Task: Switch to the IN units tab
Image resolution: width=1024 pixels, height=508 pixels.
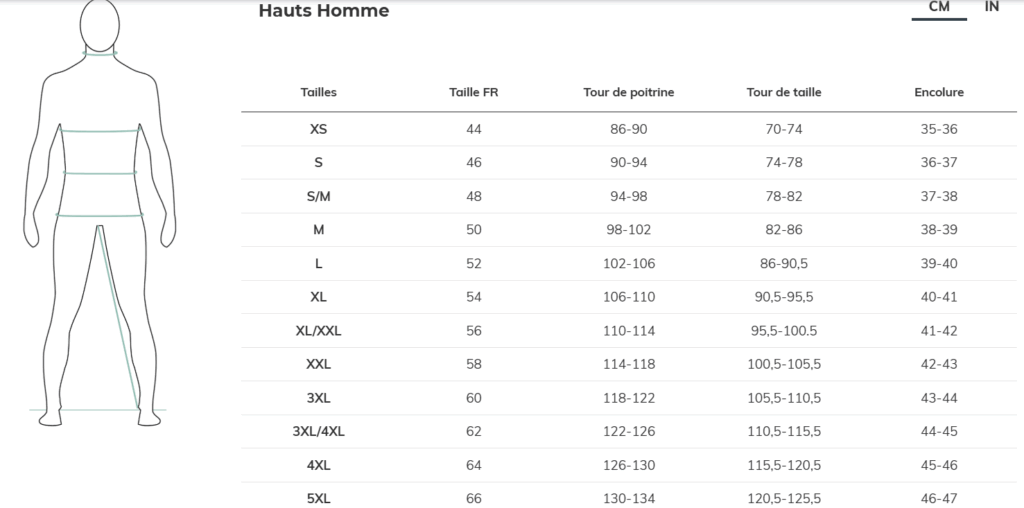Action: (991, 7)
